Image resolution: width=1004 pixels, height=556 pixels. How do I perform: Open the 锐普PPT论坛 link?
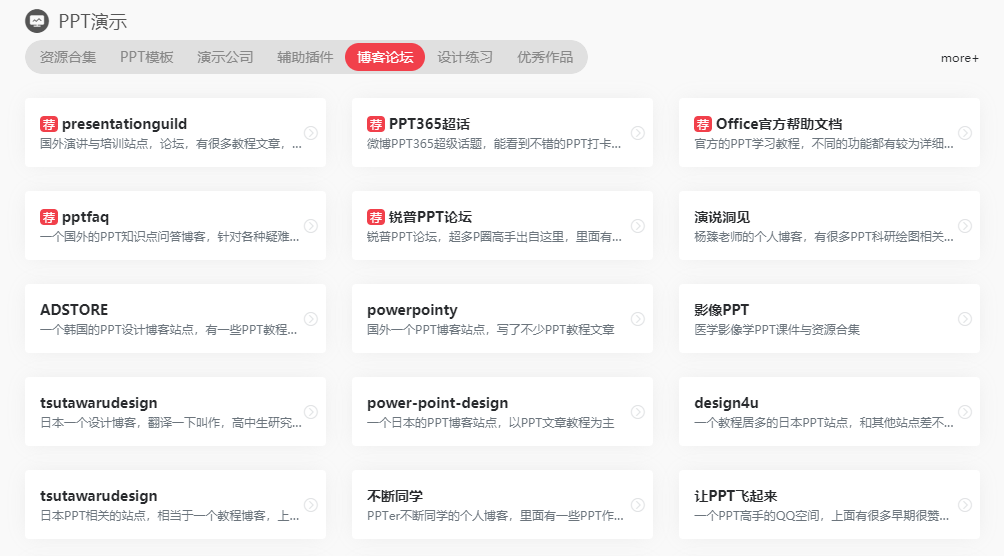tap(430, 217)
